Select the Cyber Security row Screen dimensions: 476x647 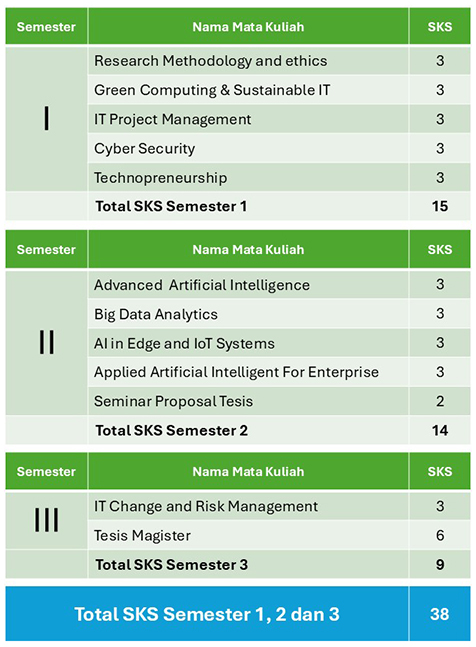[x=279, y=149]
